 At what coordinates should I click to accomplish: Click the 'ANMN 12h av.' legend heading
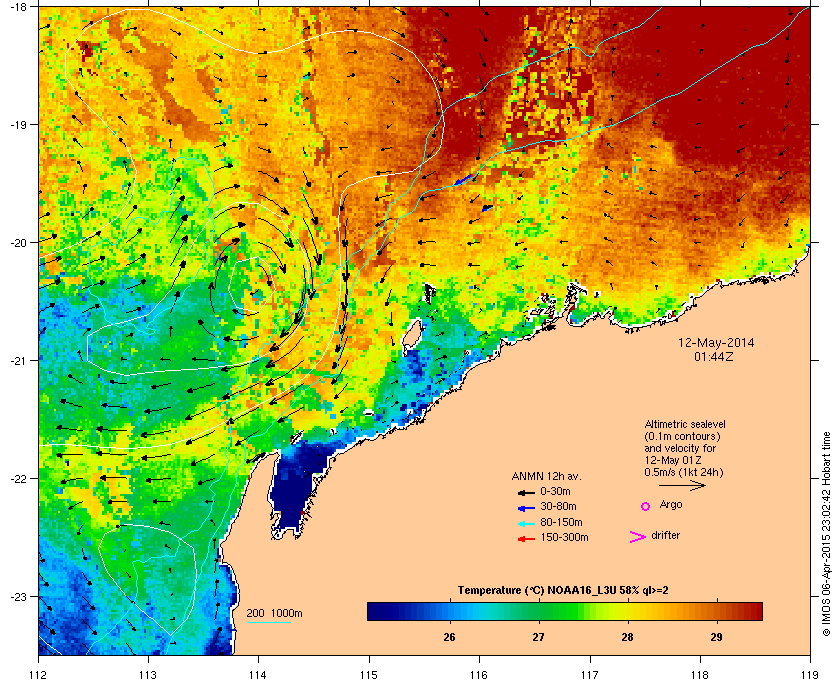[x=546, y=476]
